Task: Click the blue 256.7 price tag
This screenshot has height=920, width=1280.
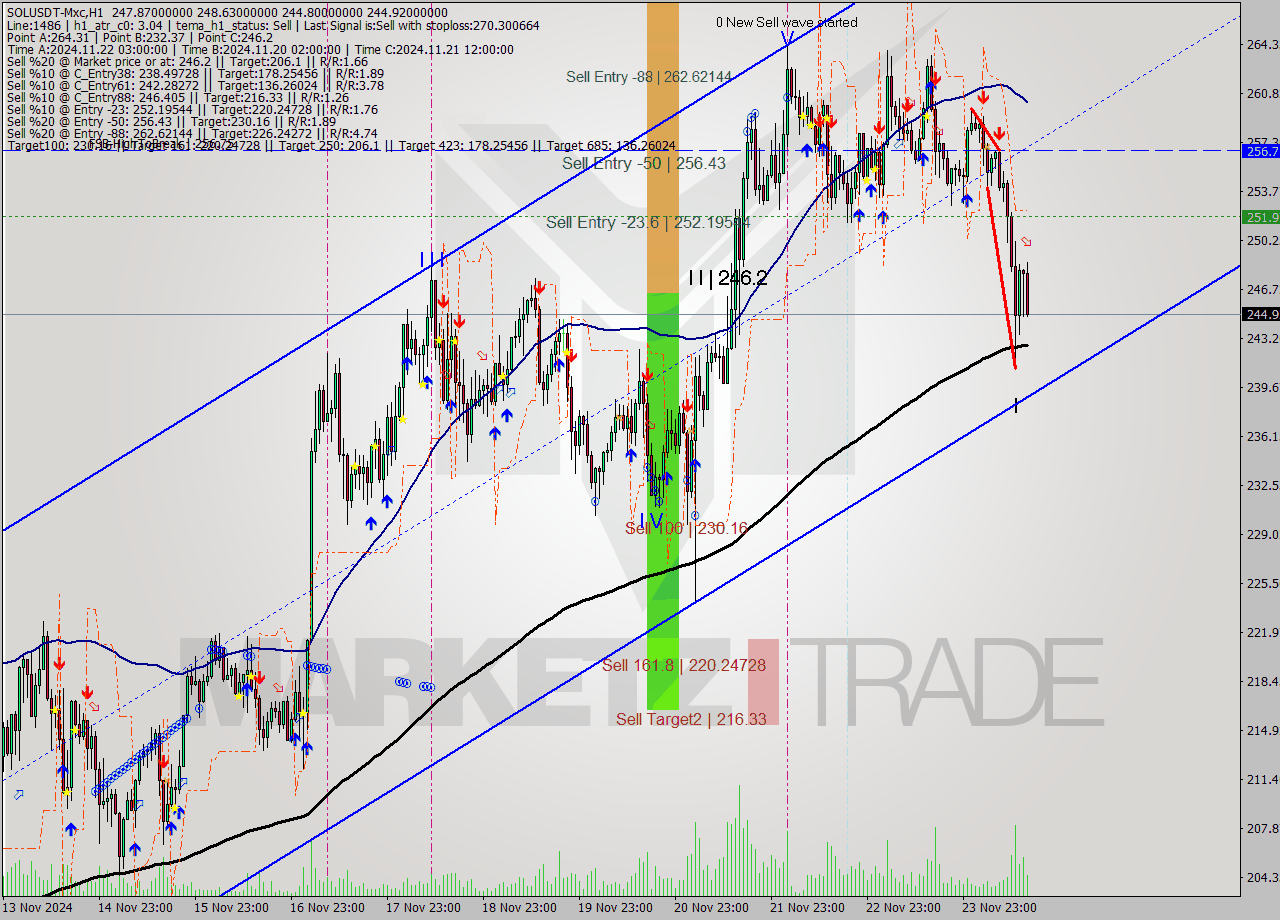Action: point(1260,151)
